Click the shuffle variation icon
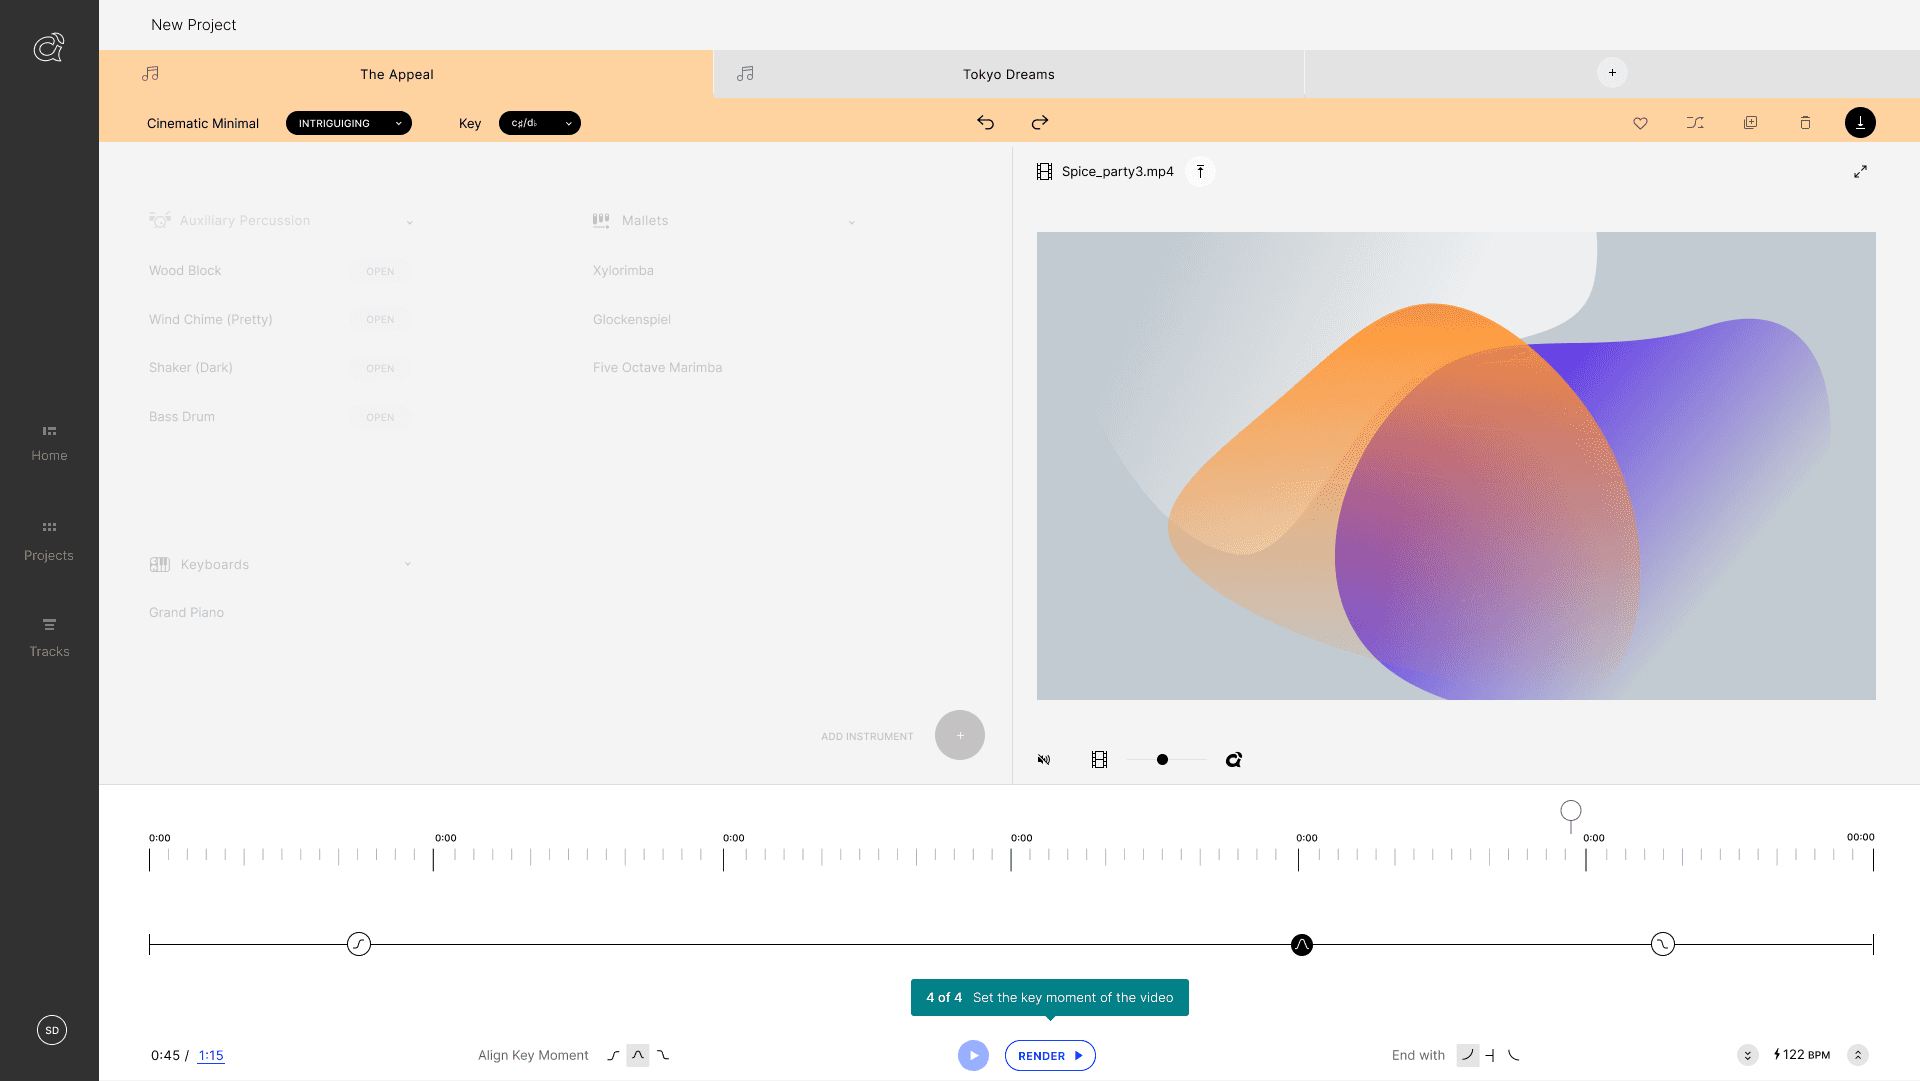The image size is (1920, 1081). 1695,123
